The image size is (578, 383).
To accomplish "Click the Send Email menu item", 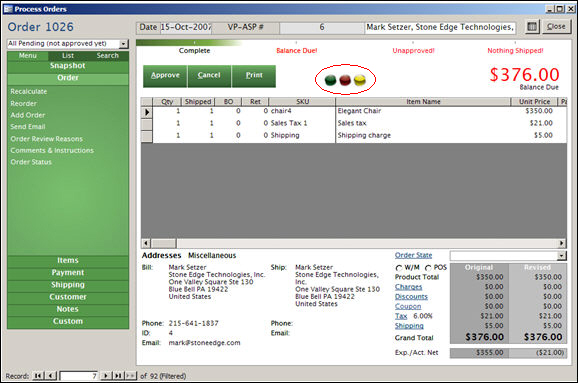I will [x=28, y=127].
